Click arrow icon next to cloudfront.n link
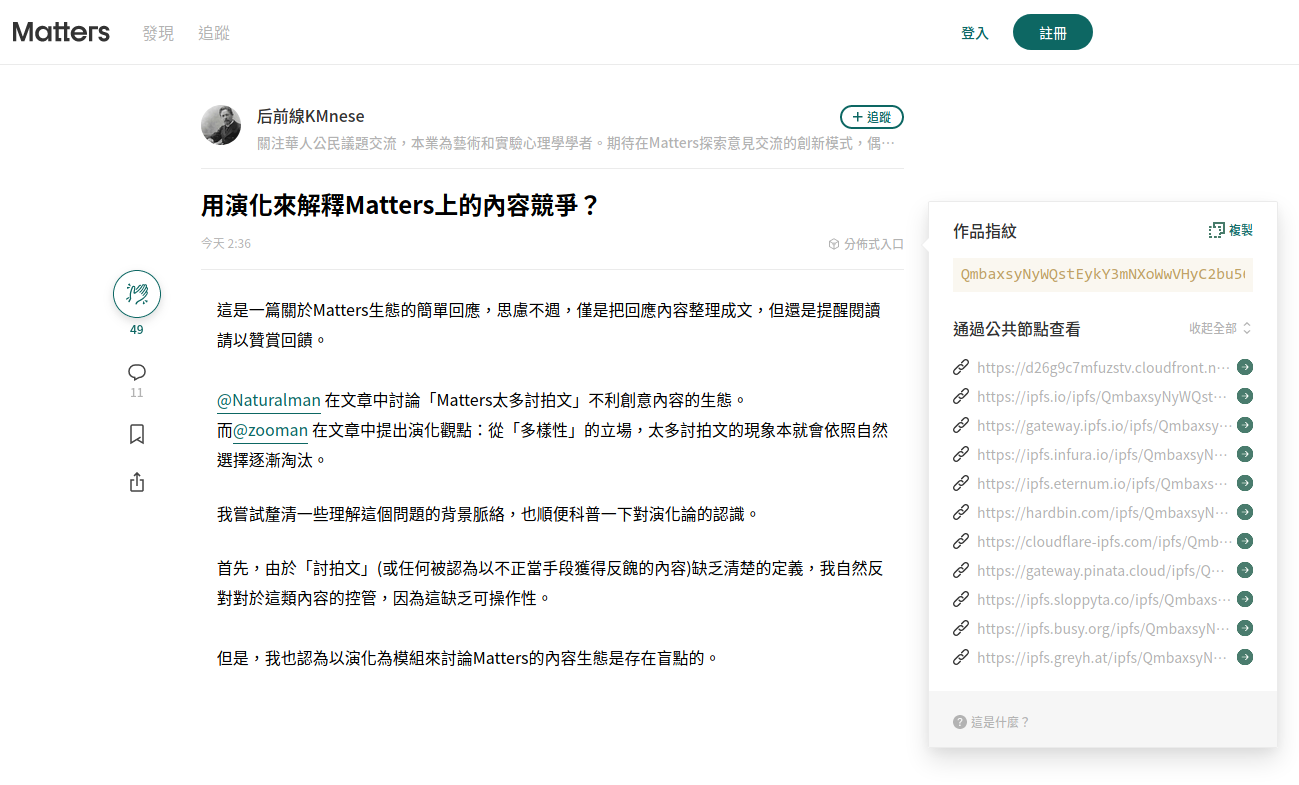Viewport: 1299px width, 785px height. click(x=1245, y=367)
